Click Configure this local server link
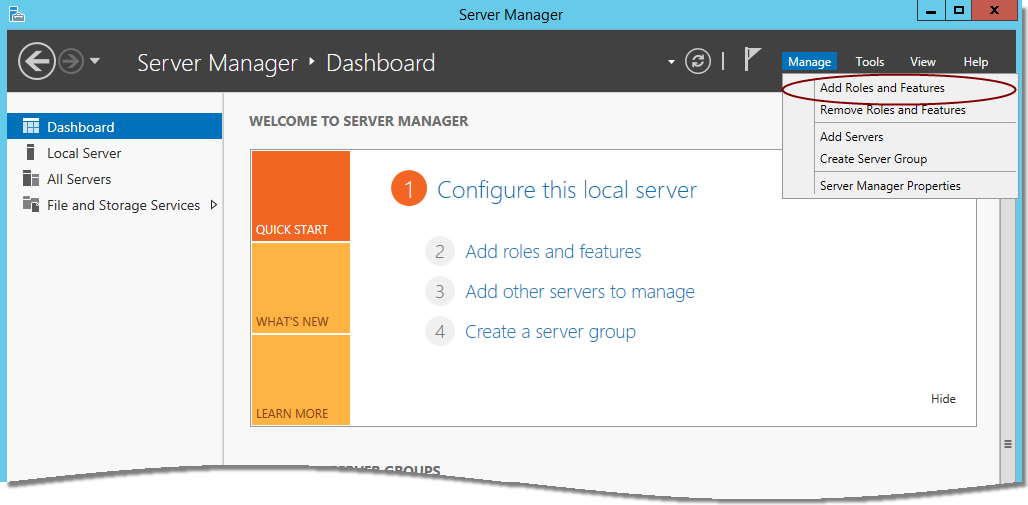The height and width of the screenshot is (505, 1028). click(567, 190)
